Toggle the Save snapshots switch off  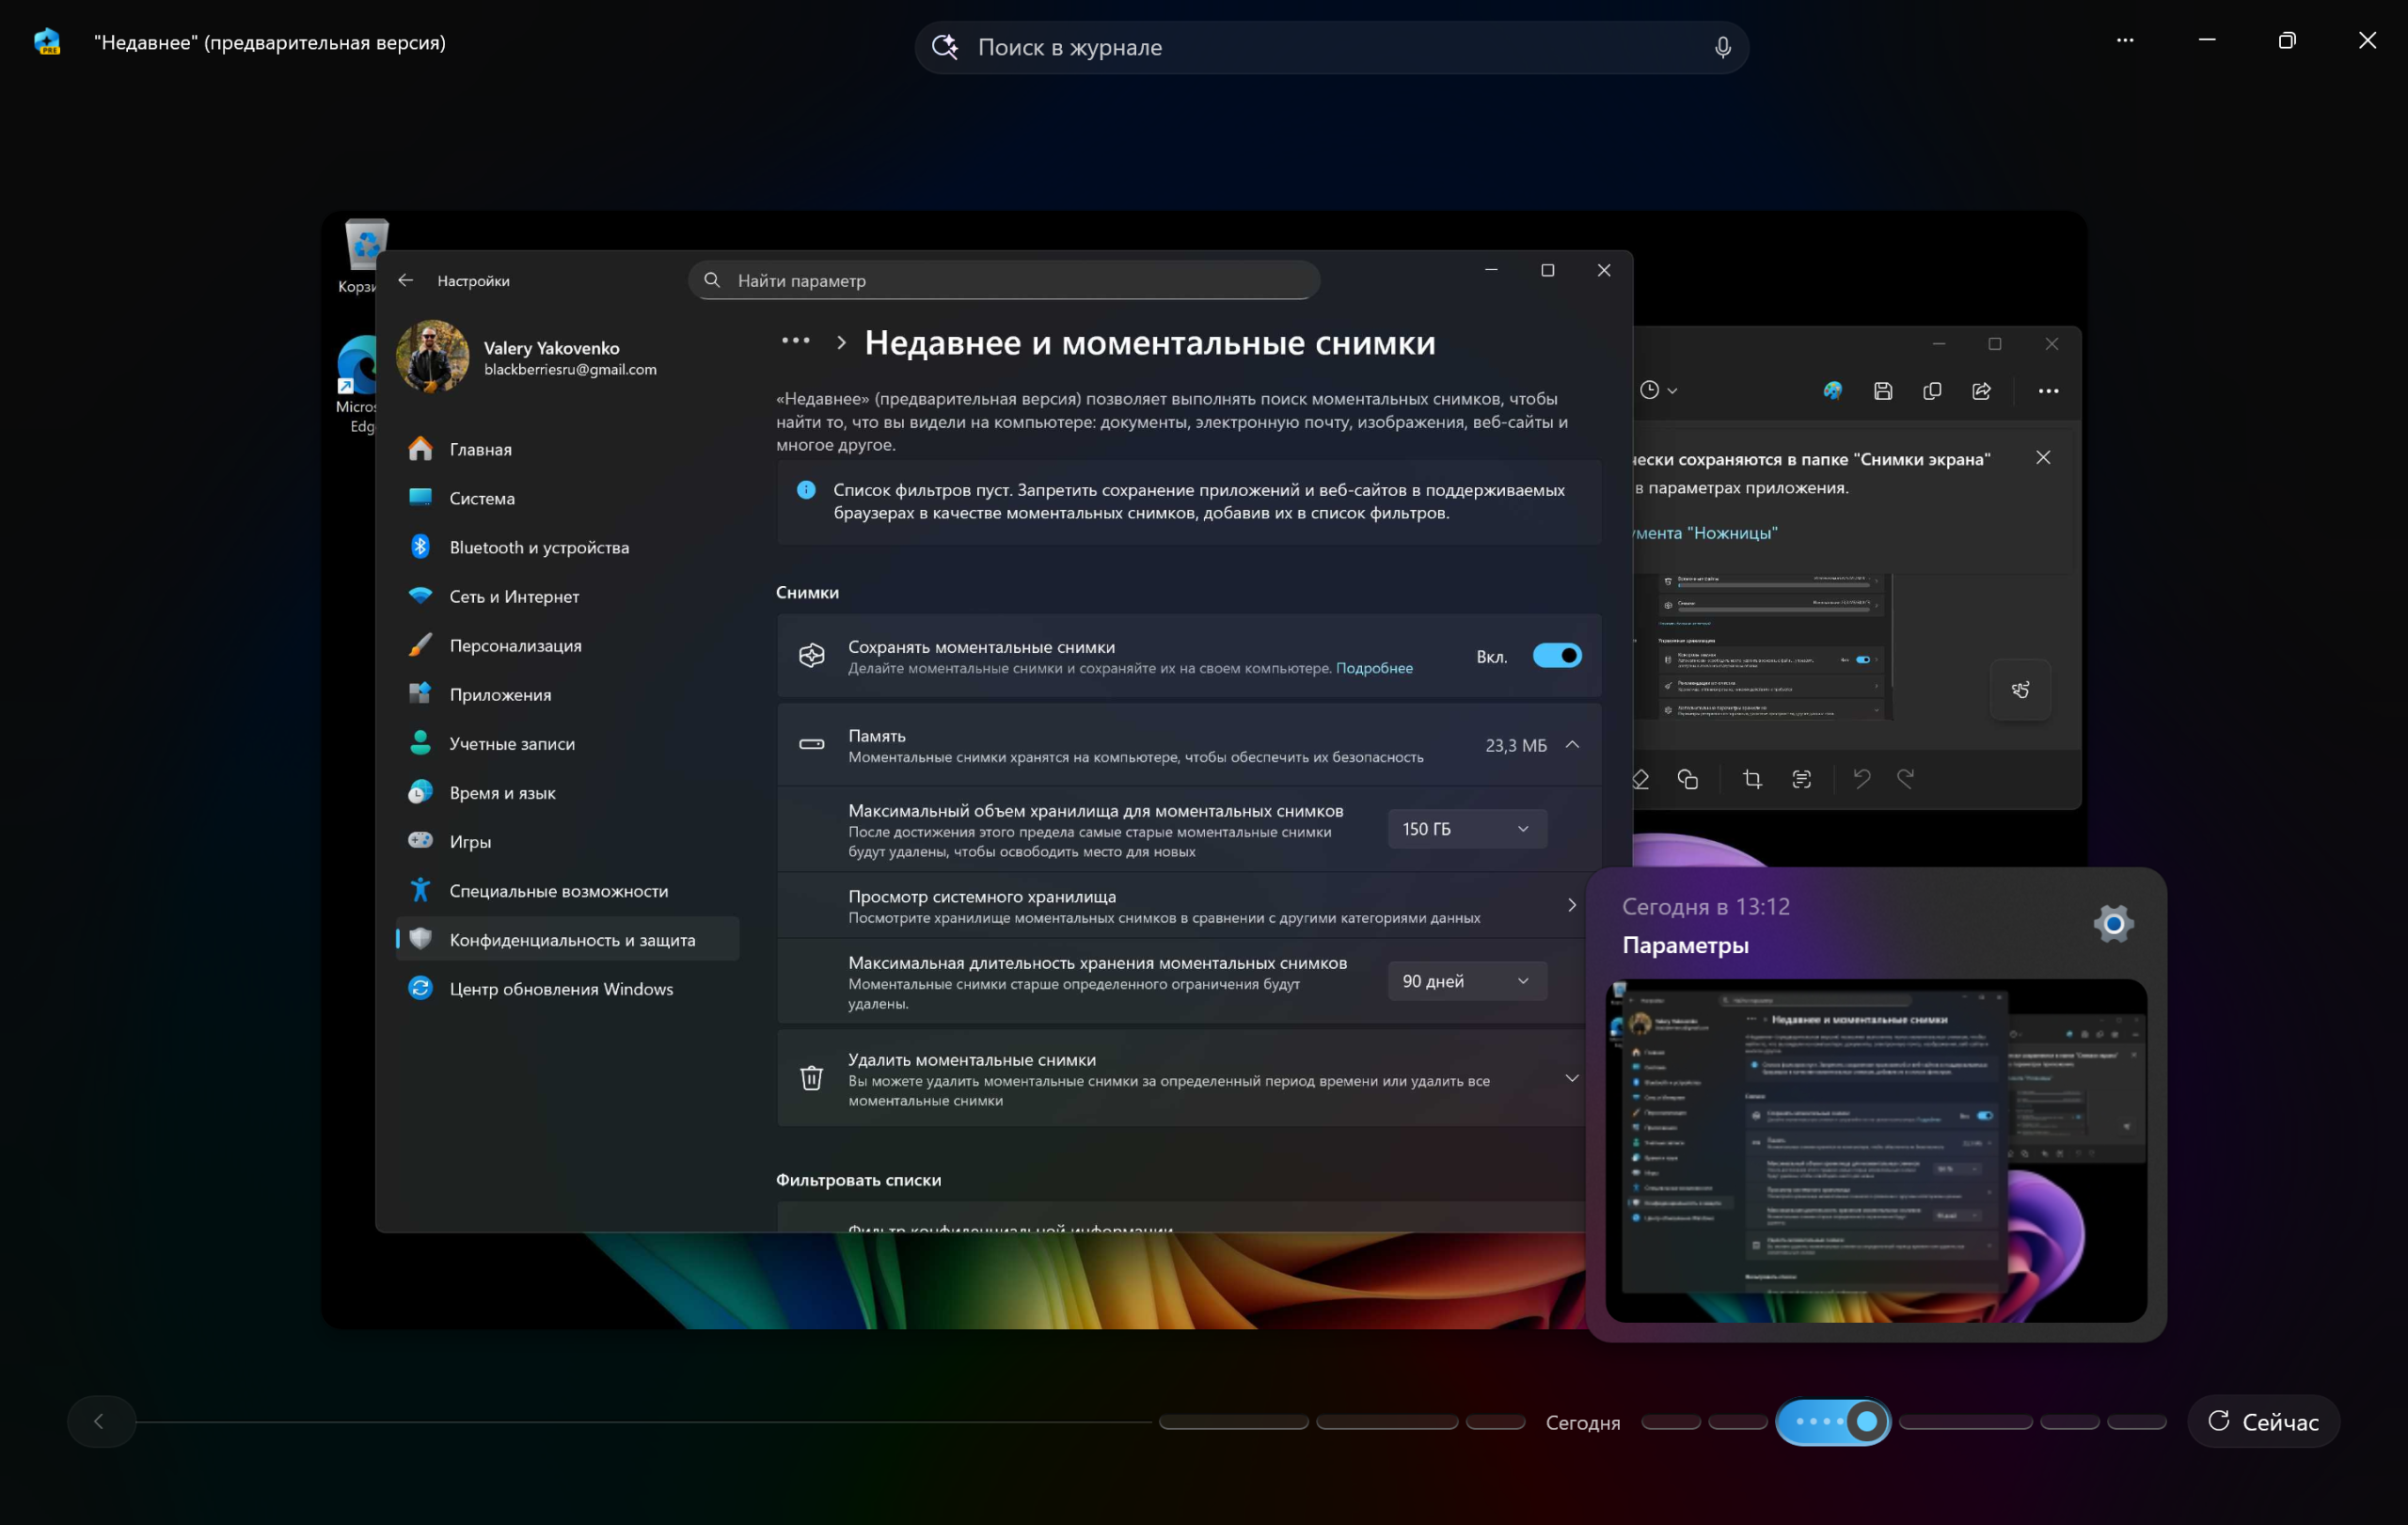pos(1557,656)
